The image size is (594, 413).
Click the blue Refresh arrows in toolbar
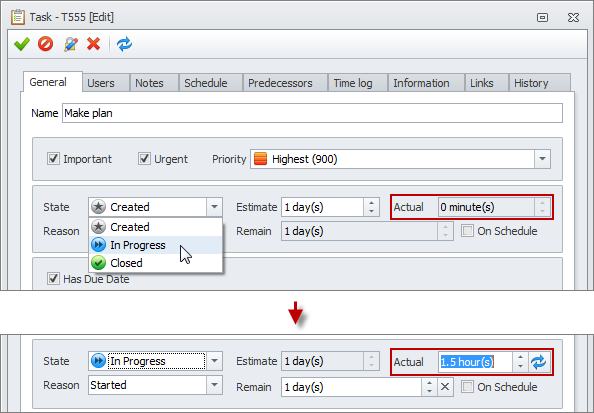[x=124, y=44]
